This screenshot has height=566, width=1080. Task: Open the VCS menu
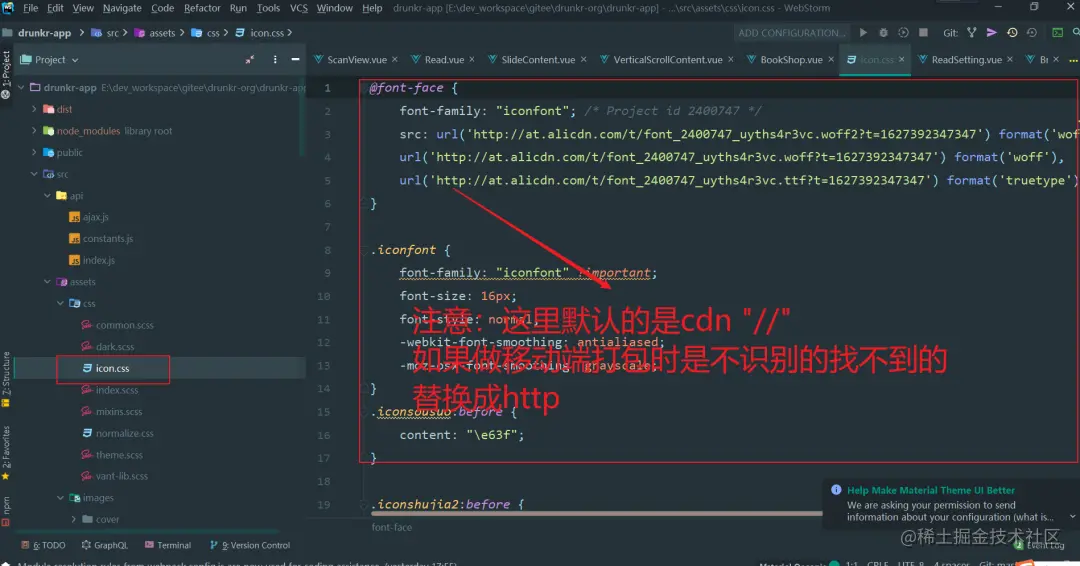click(x=298, y=8)
